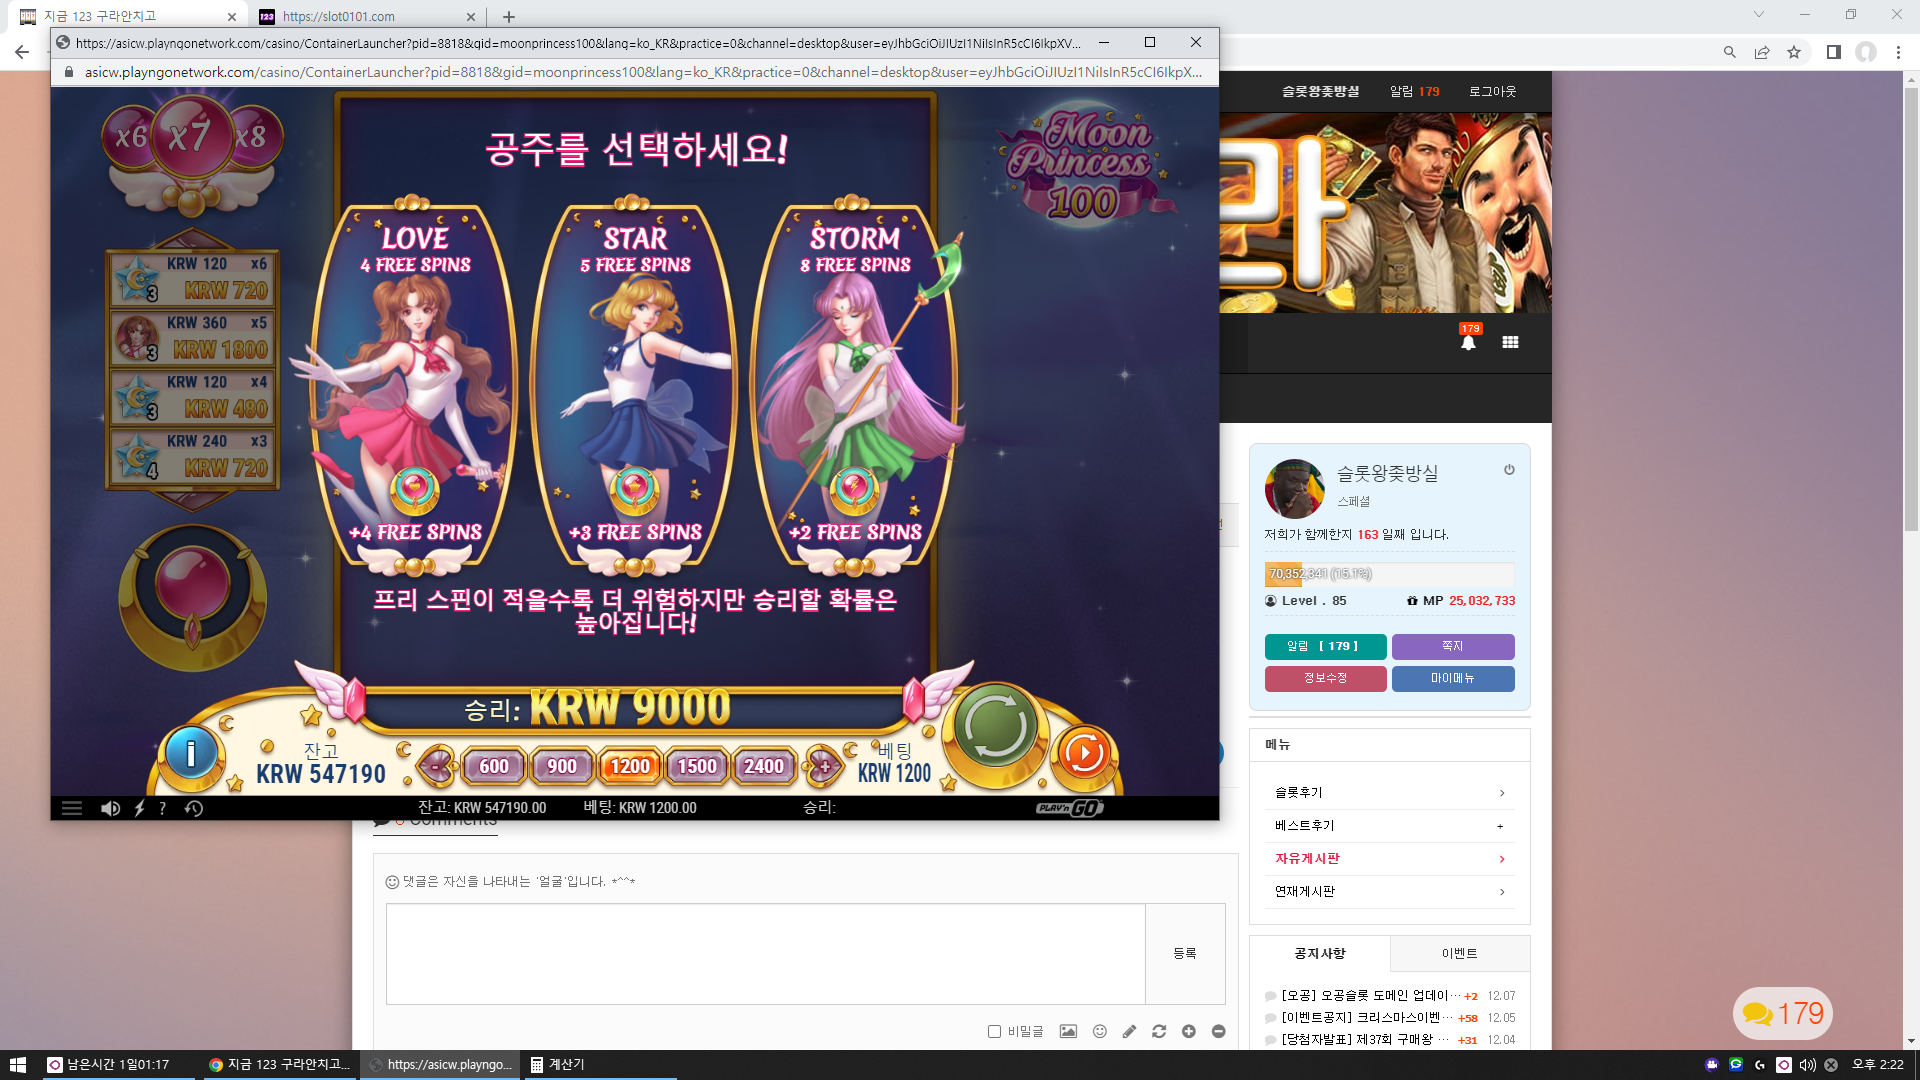Open the 크리스마스이벤 event notice link

tap(1367, 1018)
